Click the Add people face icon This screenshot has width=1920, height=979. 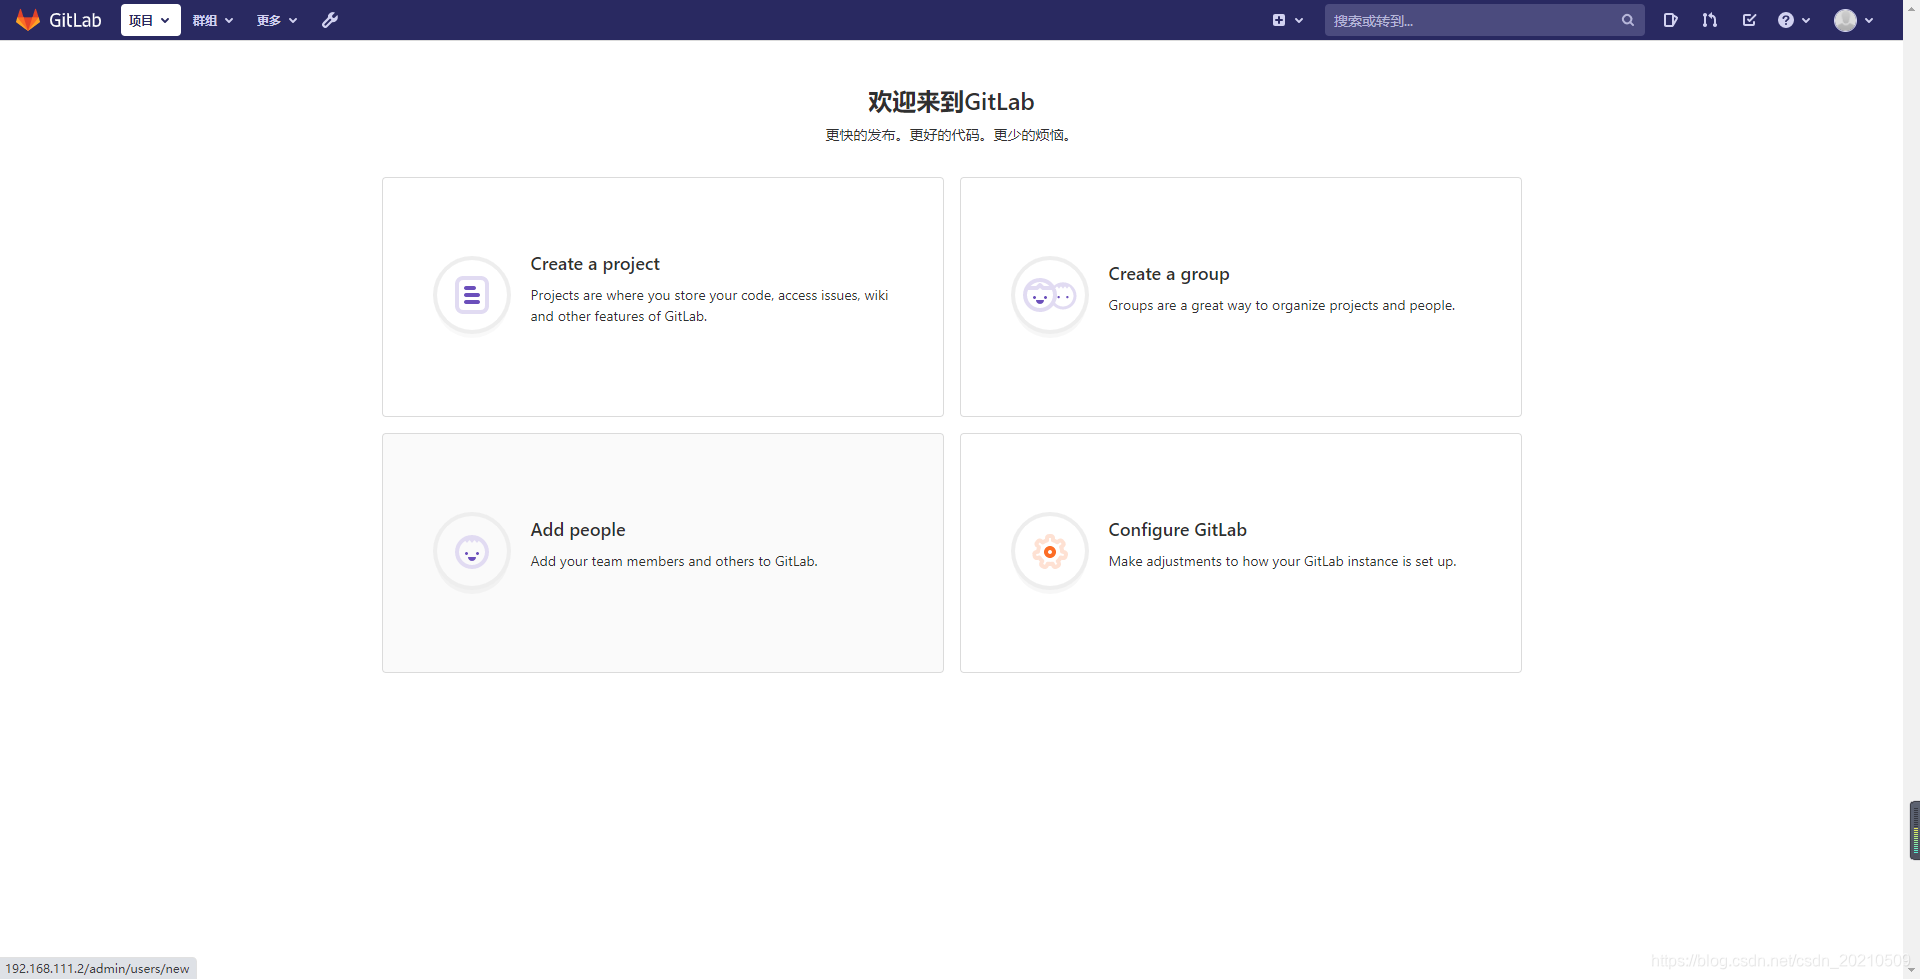pyautogui.click(x=472, y=551)
